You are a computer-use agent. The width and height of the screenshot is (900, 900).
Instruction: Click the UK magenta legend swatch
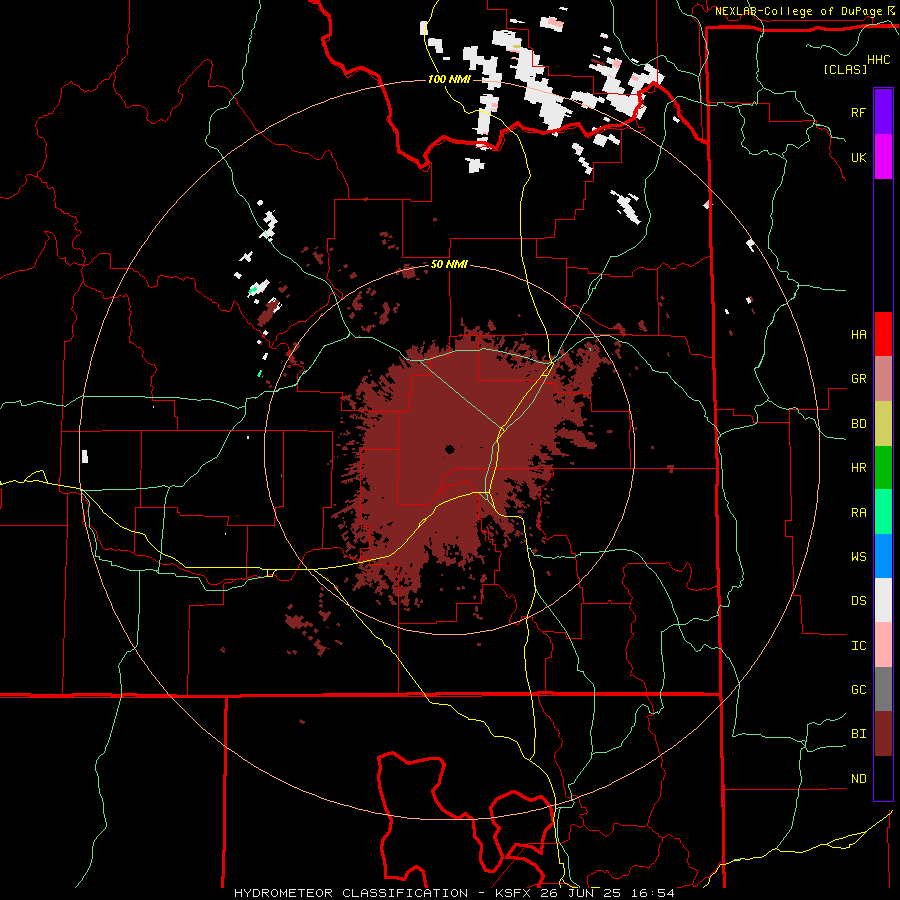(883, 157)
